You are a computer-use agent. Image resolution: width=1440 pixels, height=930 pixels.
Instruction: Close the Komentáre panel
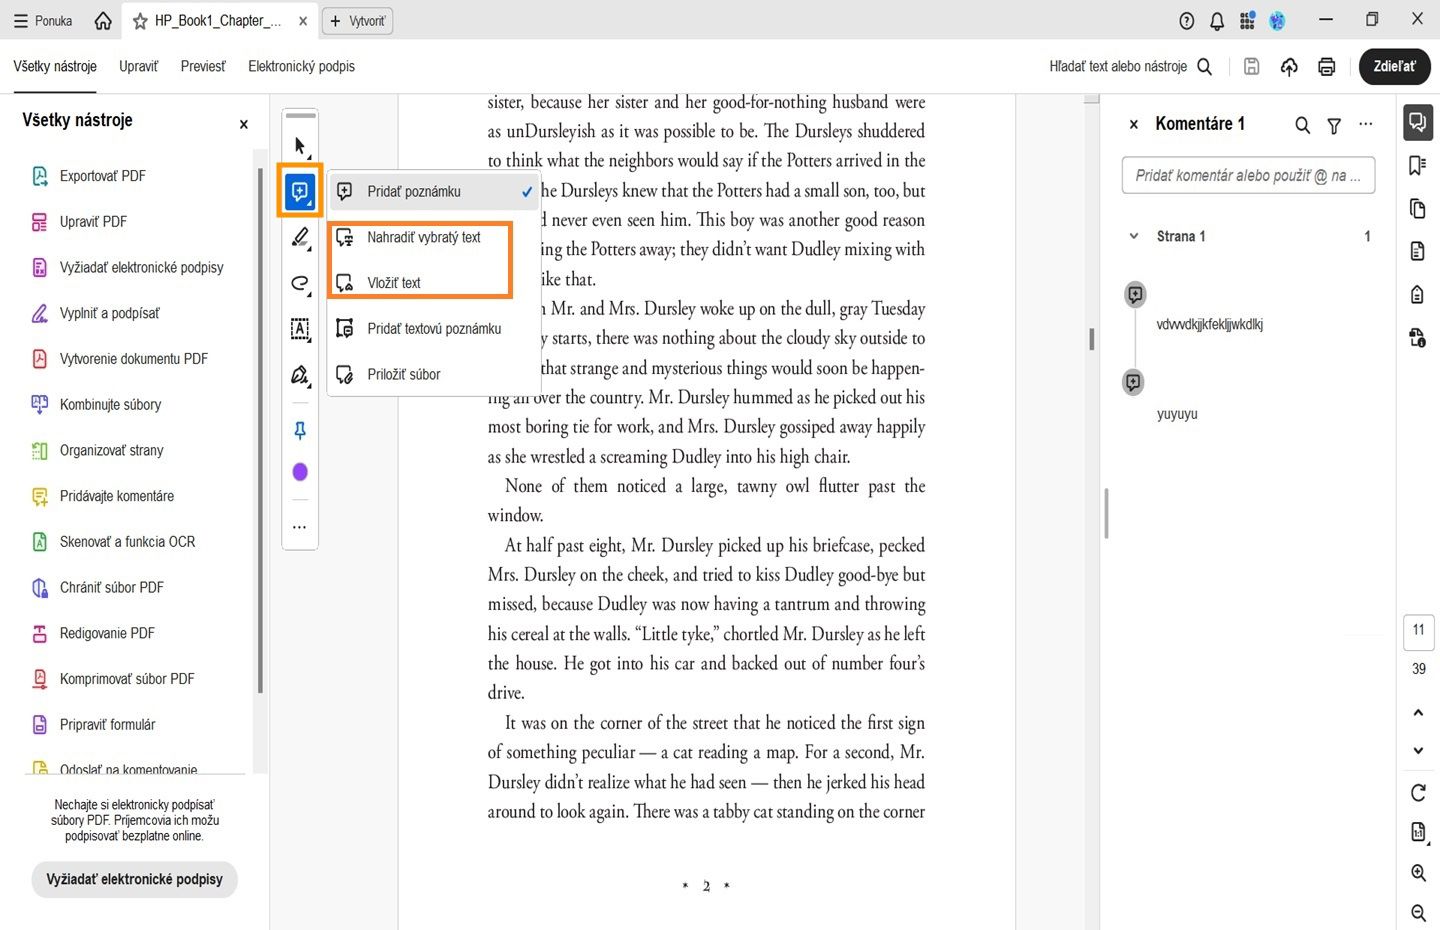pos(1133,124)
